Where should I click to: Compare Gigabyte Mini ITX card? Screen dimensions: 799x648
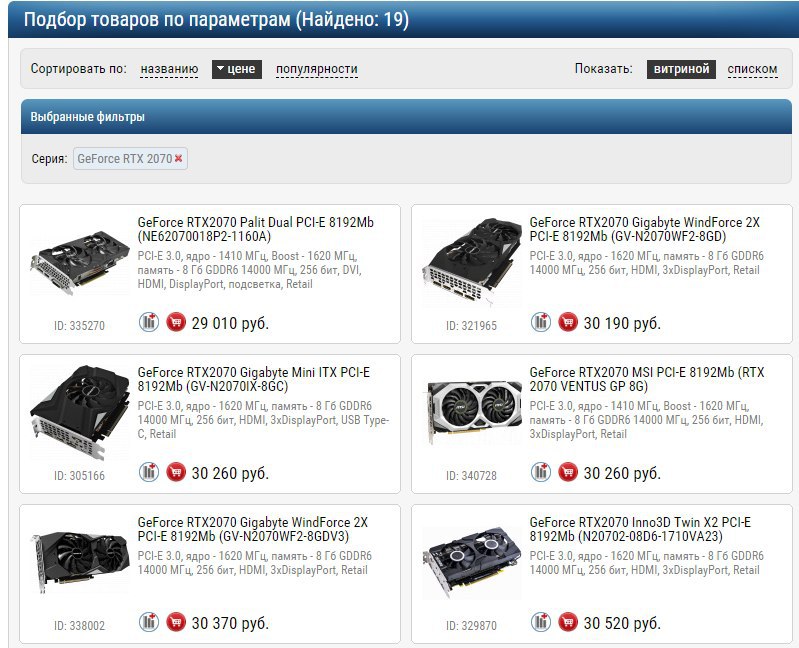click(149, 472)
